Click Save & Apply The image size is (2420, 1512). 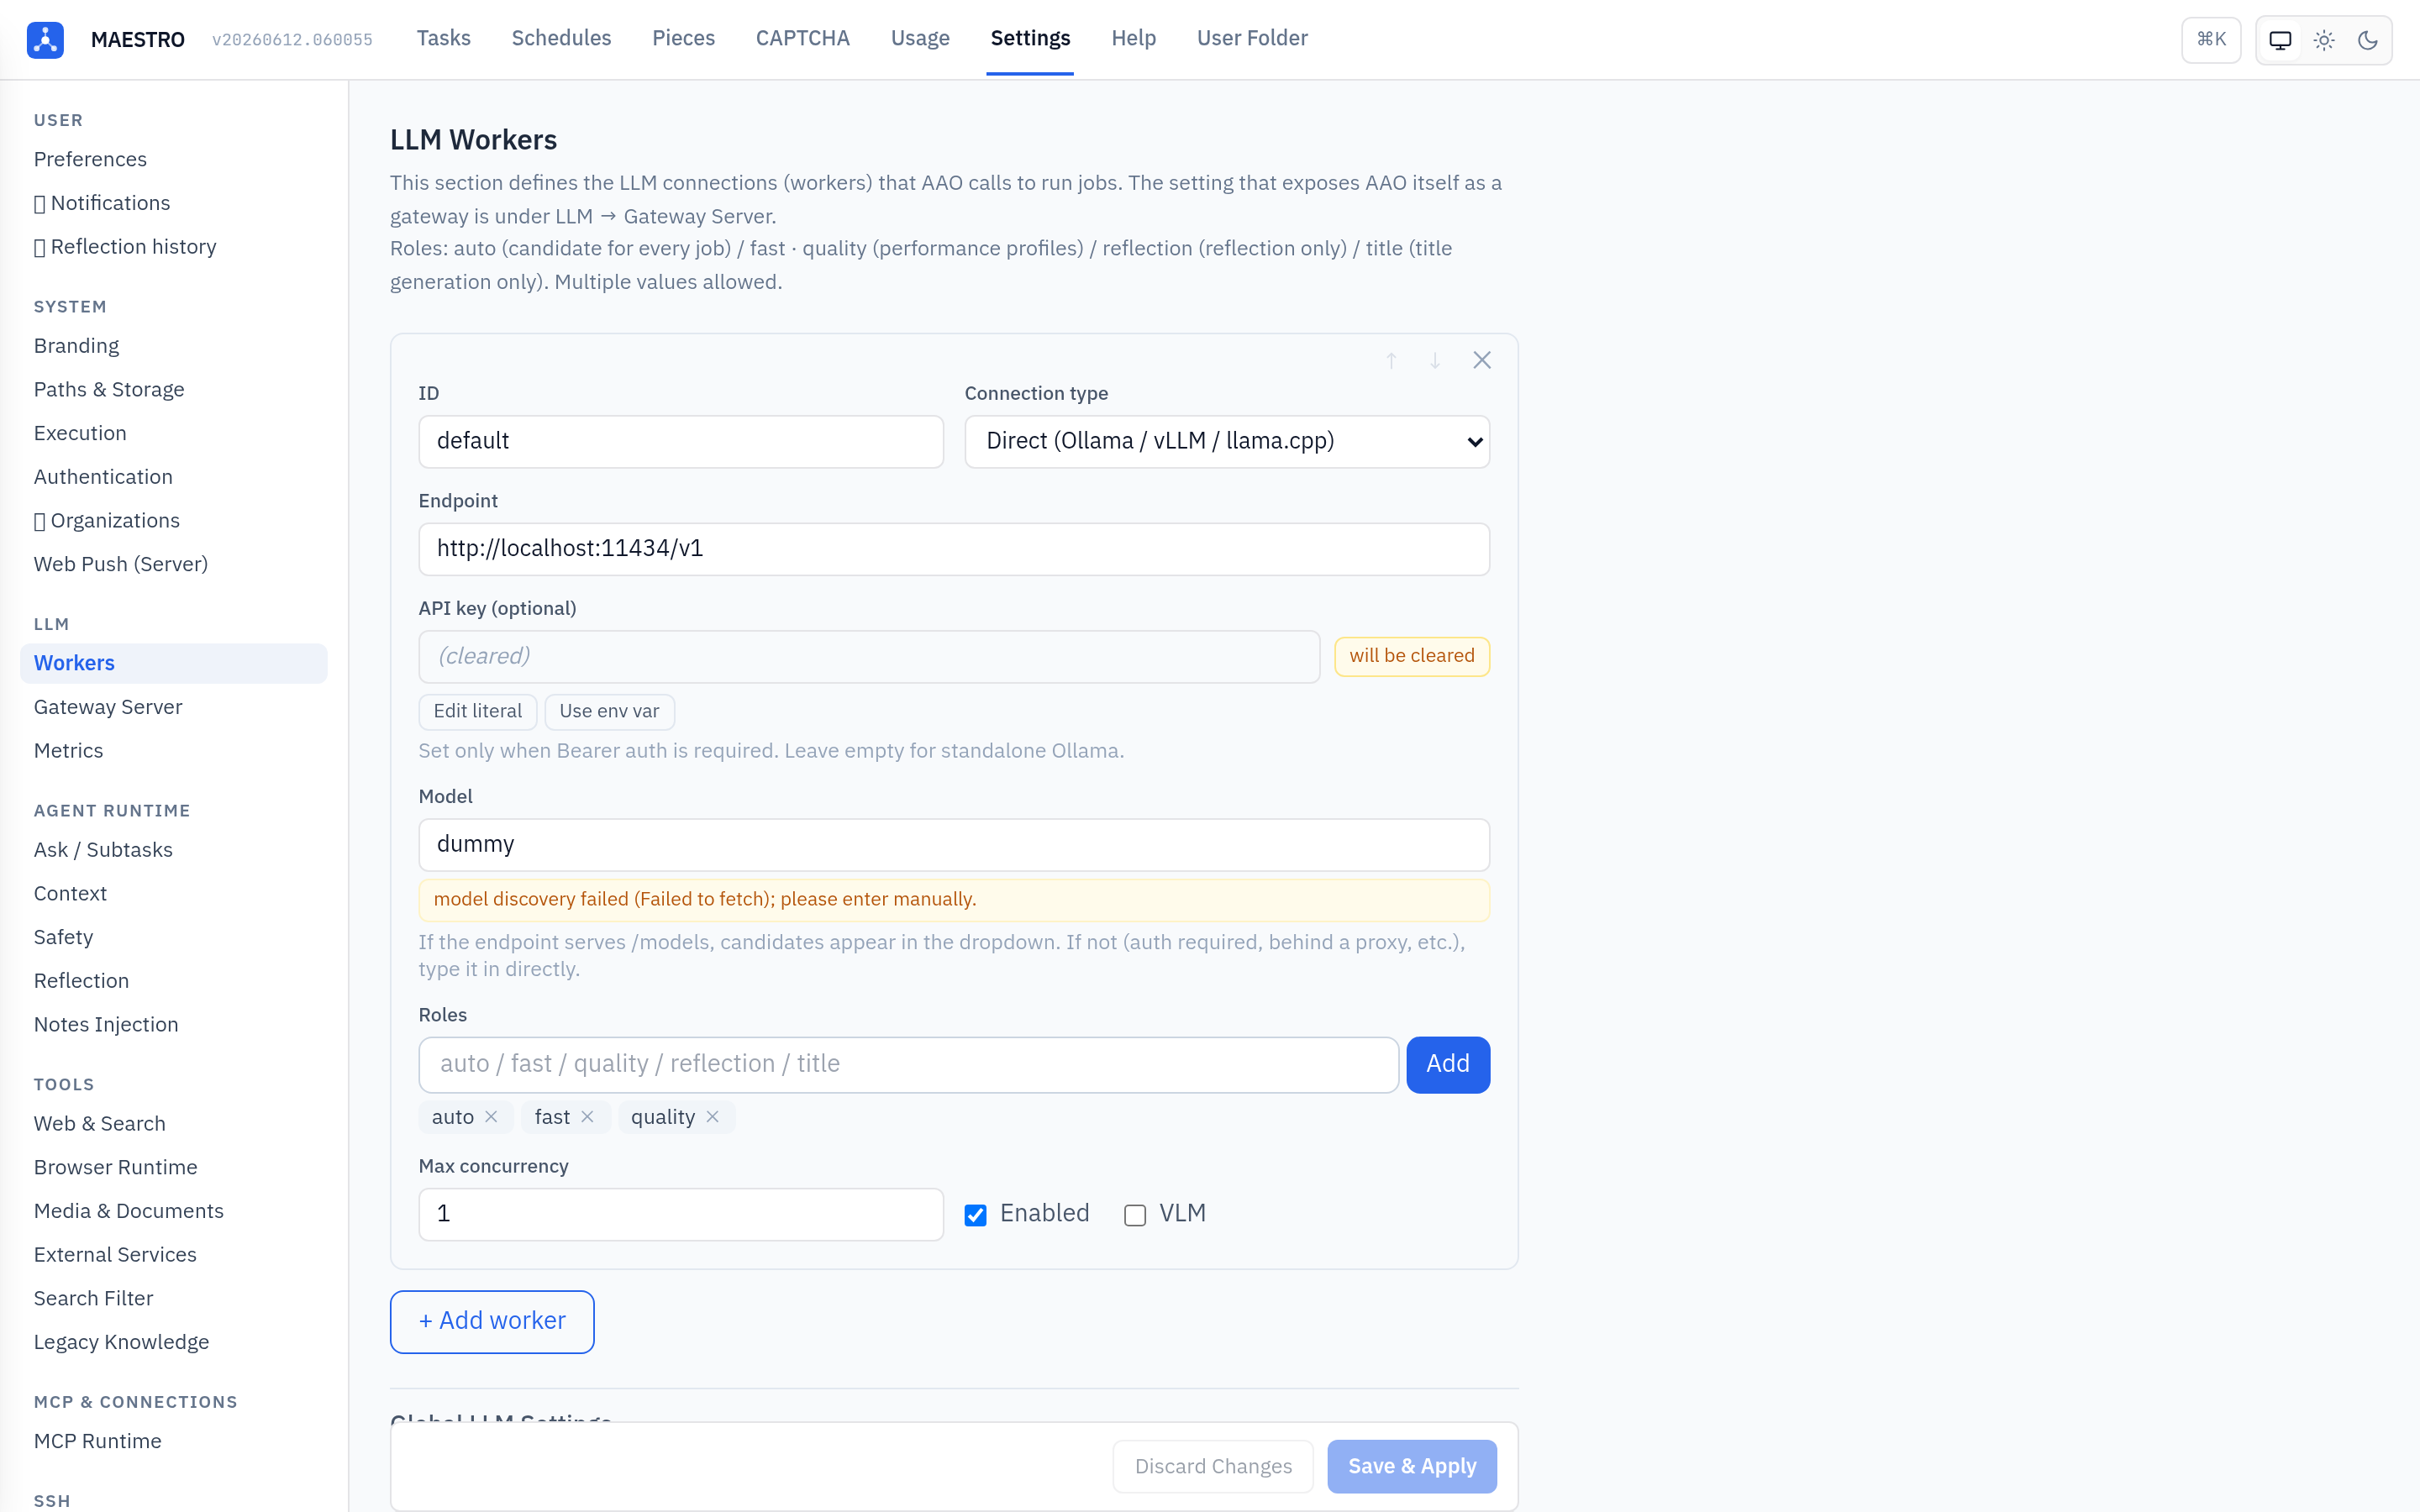pyautogui.click(x=1412, y=1466)
